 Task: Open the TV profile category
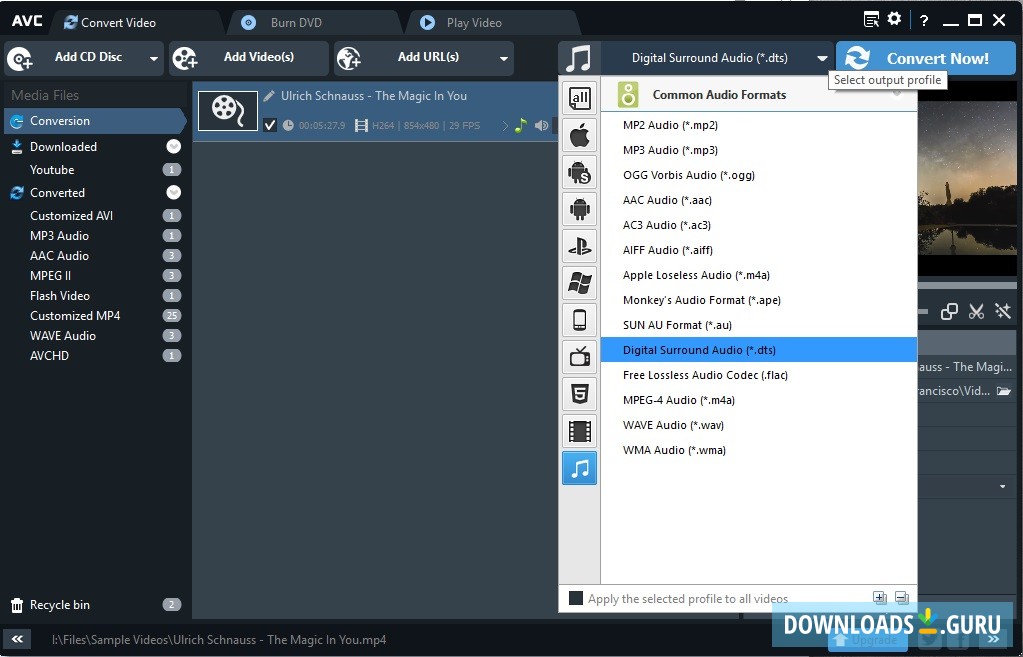click(x=579, y=357)
